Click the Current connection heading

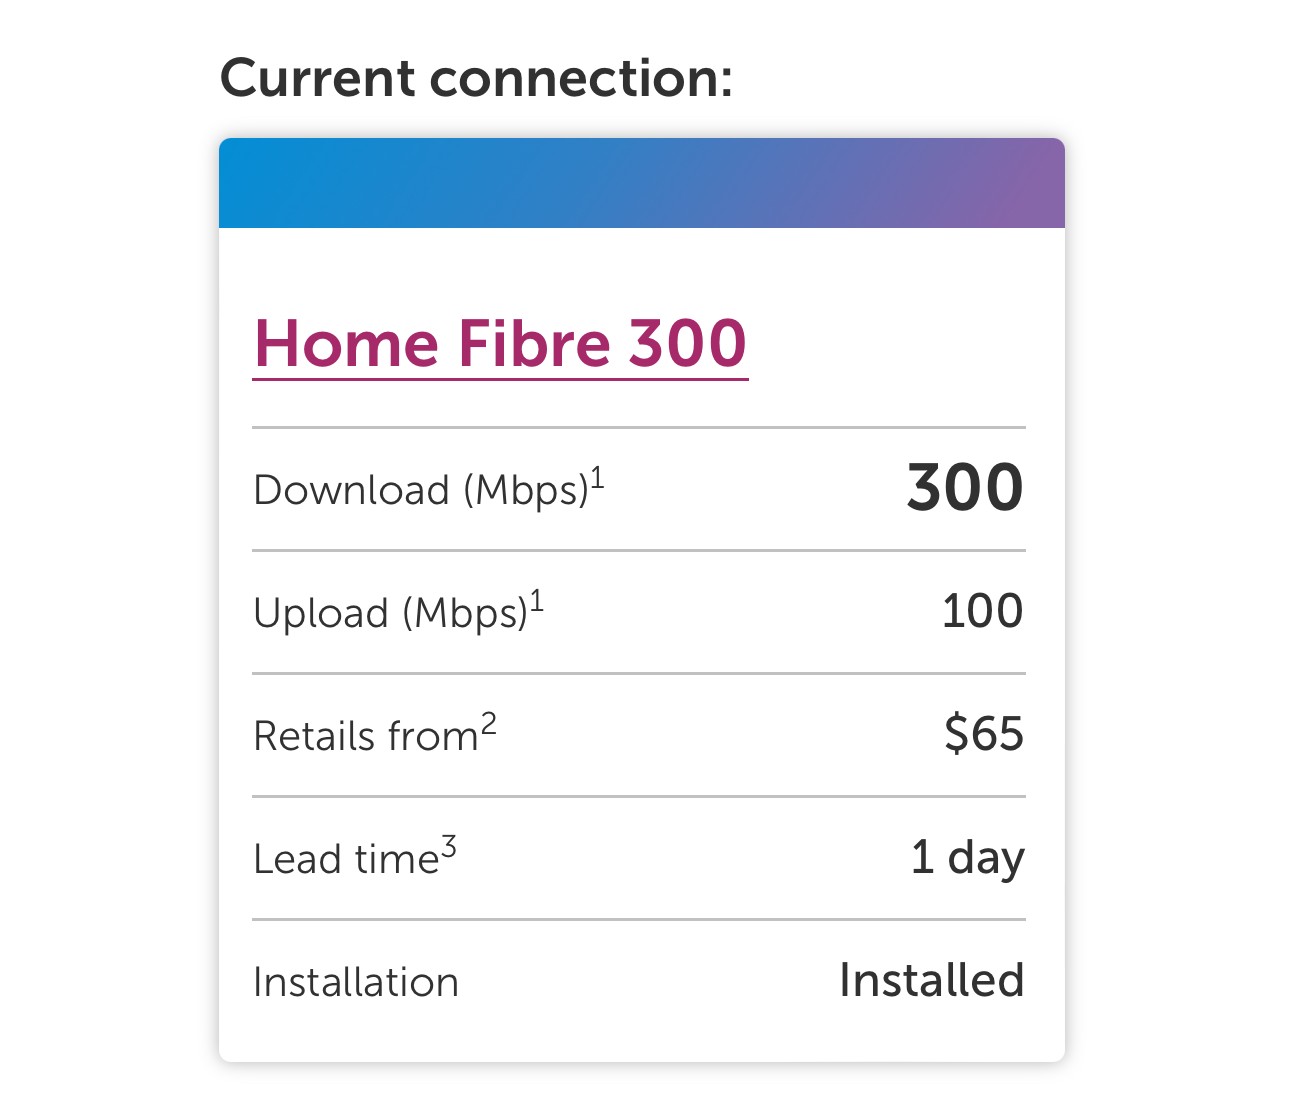[476, 78]
